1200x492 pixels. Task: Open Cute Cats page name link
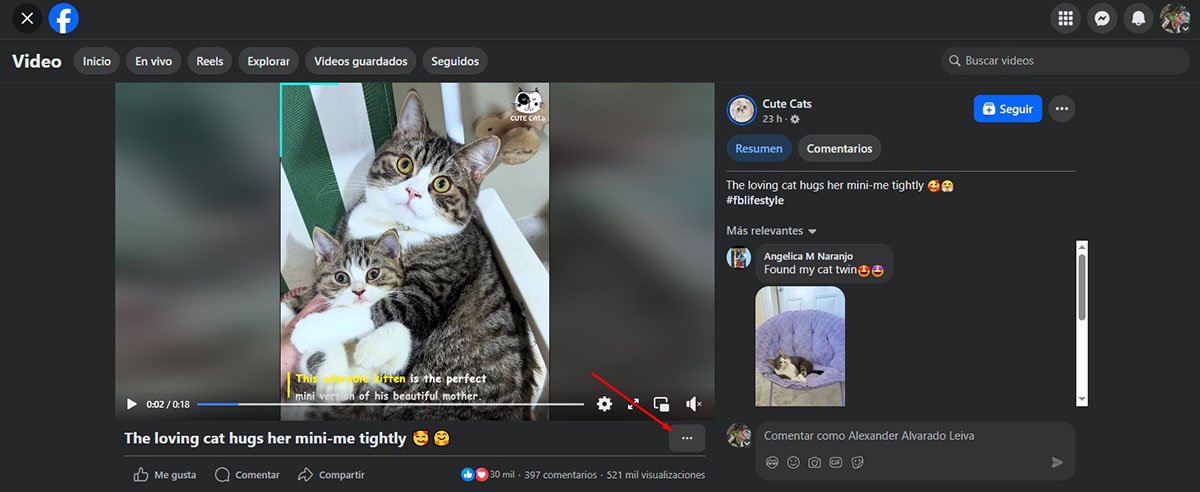click(x=787, y=104)
